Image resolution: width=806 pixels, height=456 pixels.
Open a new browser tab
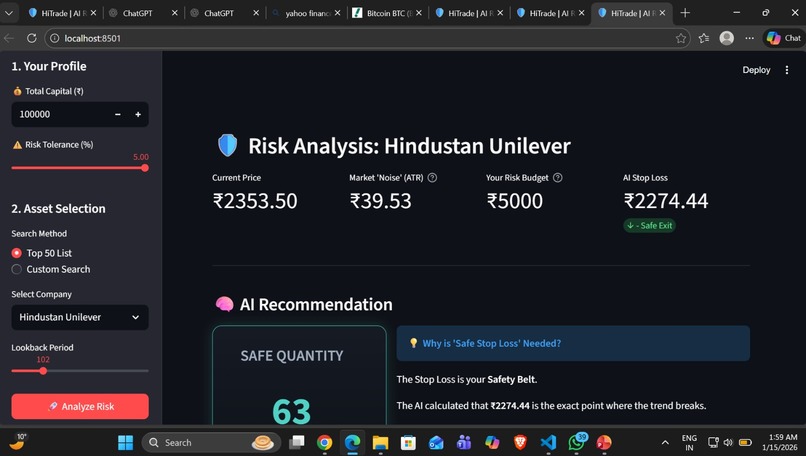[x=685, y=13]
